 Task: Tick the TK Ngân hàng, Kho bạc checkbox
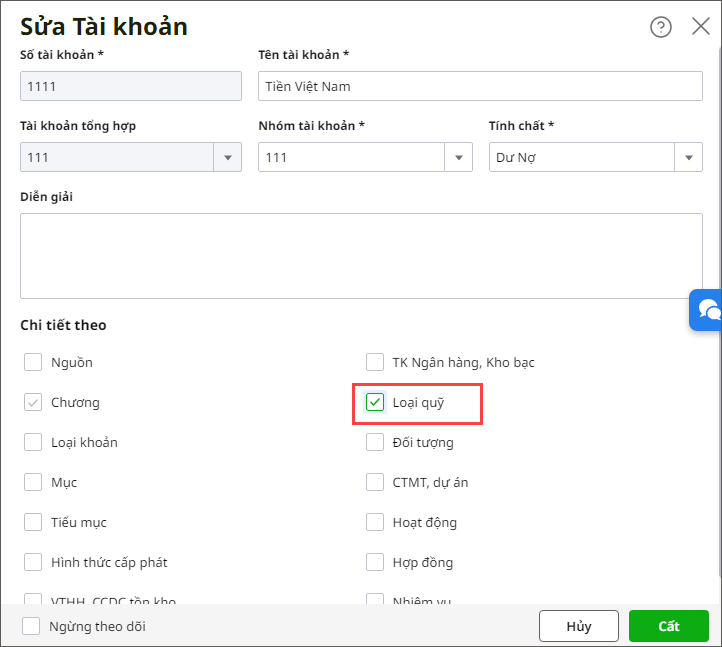pyautogui.click(x=375, y=362)
